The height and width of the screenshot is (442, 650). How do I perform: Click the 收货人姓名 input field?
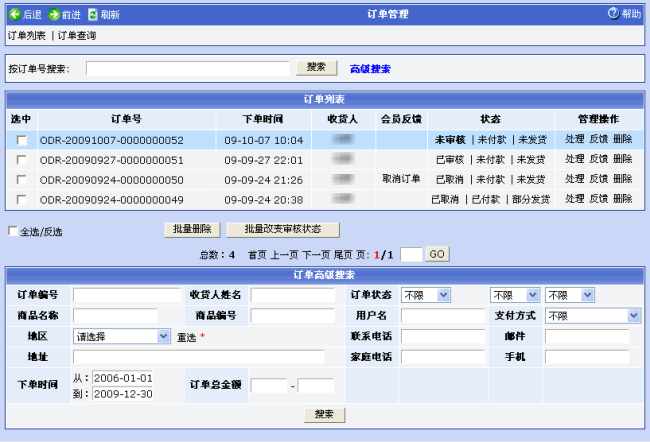coord(292,296)
